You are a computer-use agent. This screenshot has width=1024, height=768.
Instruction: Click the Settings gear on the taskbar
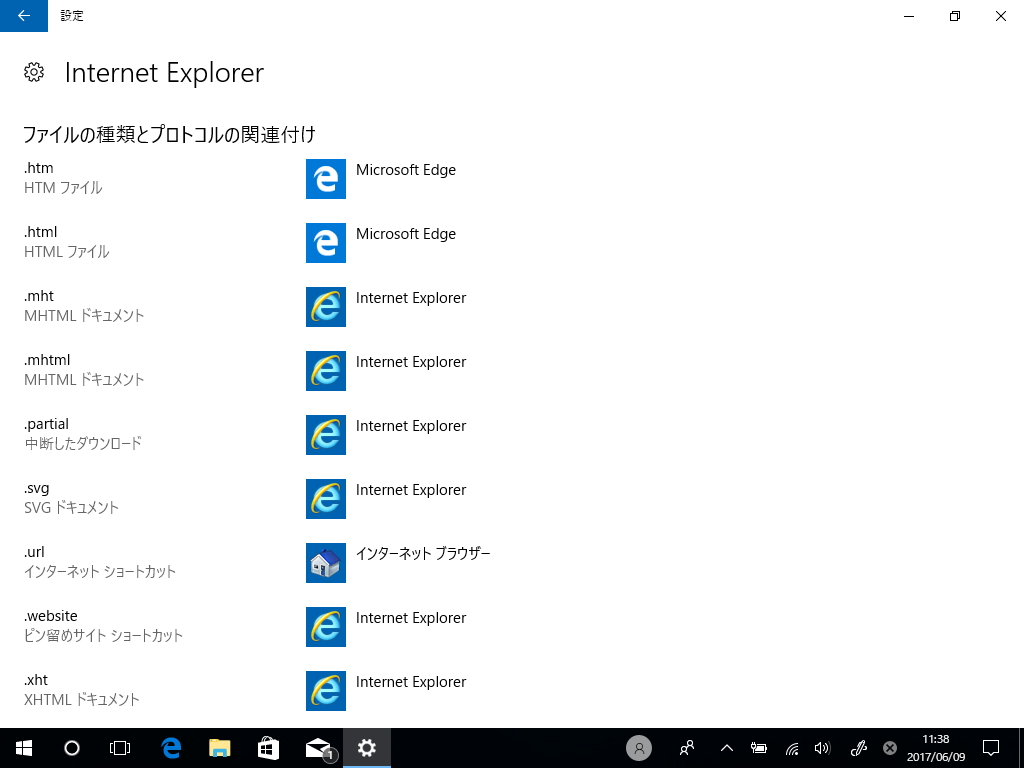[x=367, y=748]
